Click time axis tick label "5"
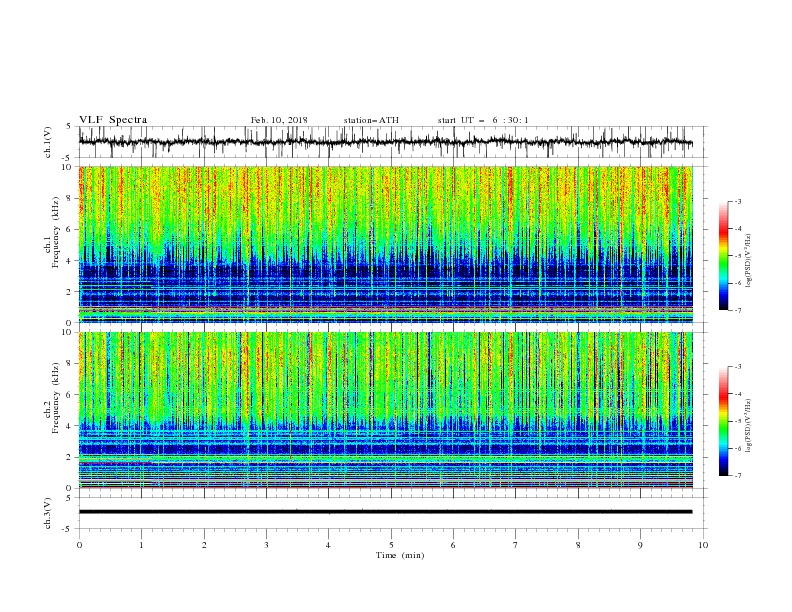 click(391, 545)
